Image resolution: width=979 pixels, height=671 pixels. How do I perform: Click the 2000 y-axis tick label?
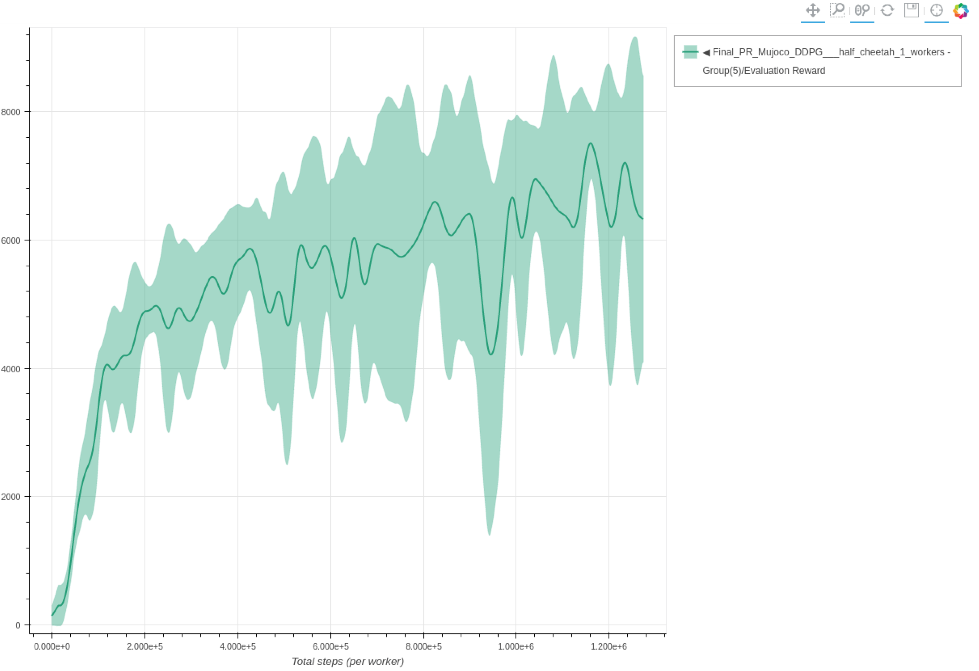tap(12, 497)
